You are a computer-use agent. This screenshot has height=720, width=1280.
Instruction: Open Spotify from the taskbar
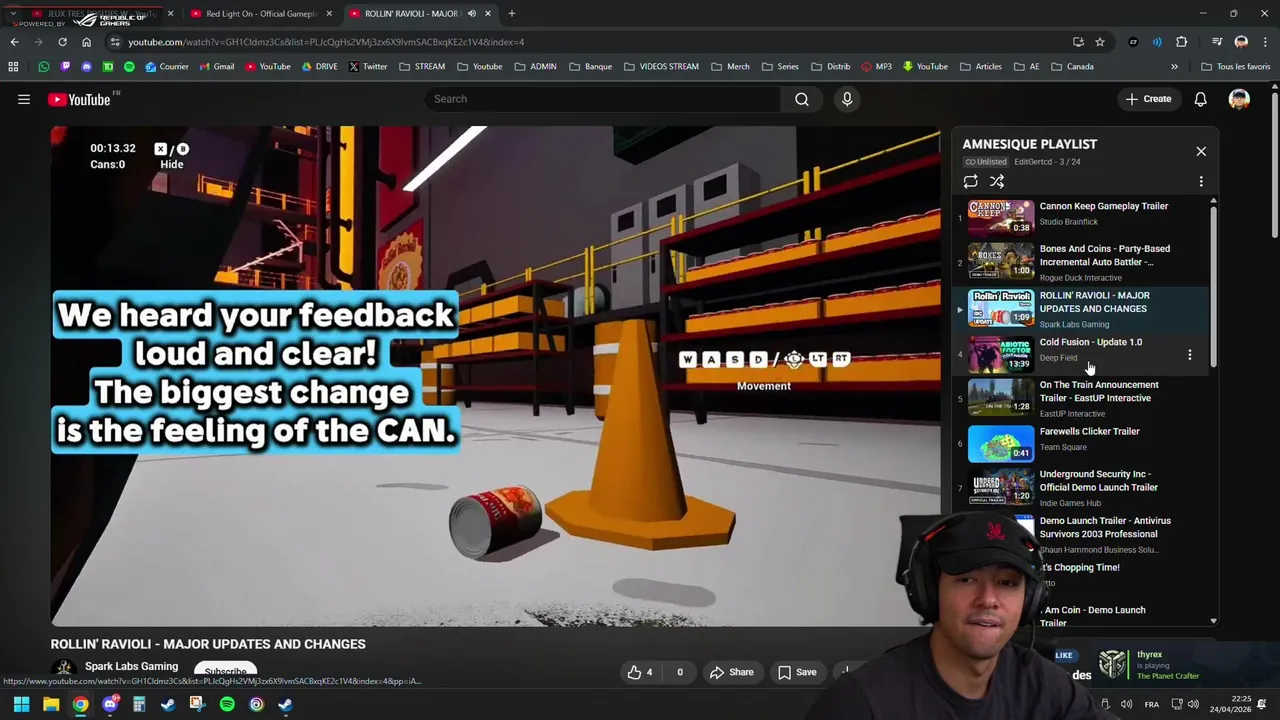[x=227, y=705]
